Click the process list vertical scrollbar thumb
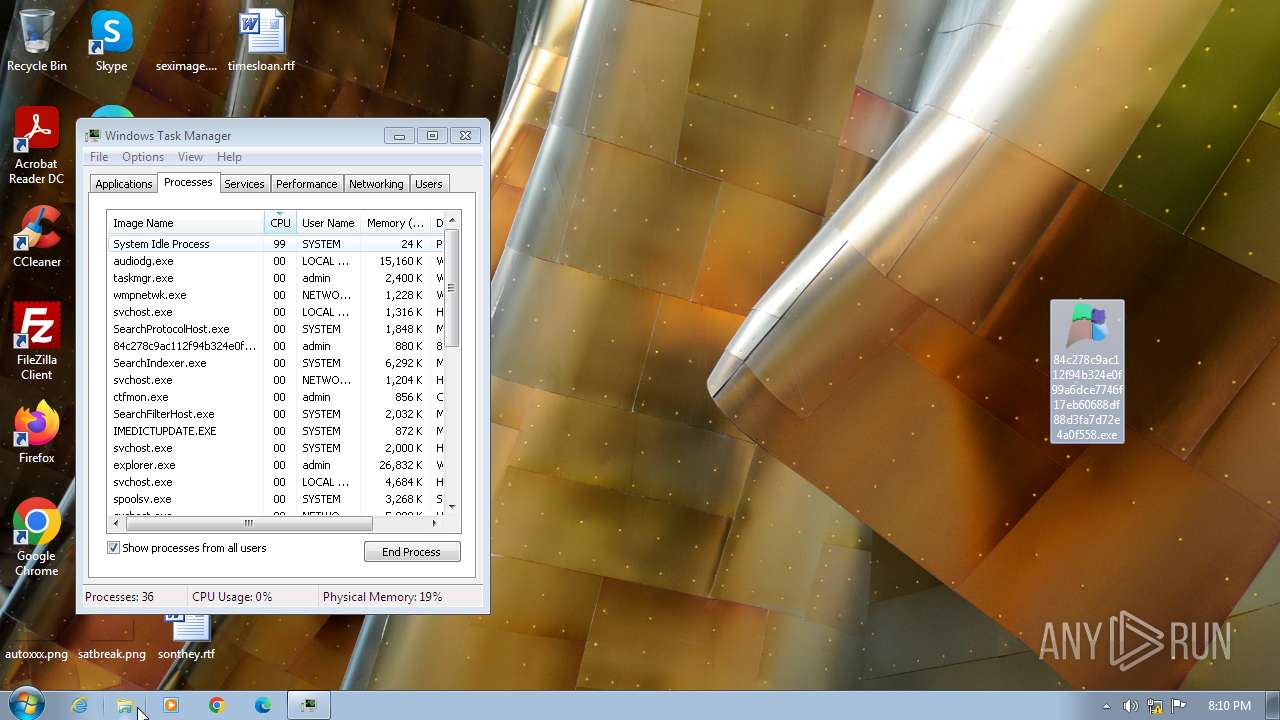1280x720 pixels. tap(451, 288)
